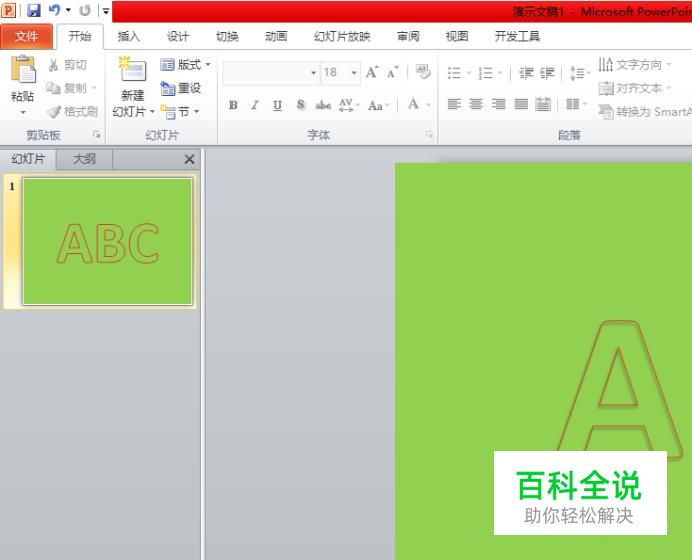Toggle strikethrough abc button

click(323, 105)
